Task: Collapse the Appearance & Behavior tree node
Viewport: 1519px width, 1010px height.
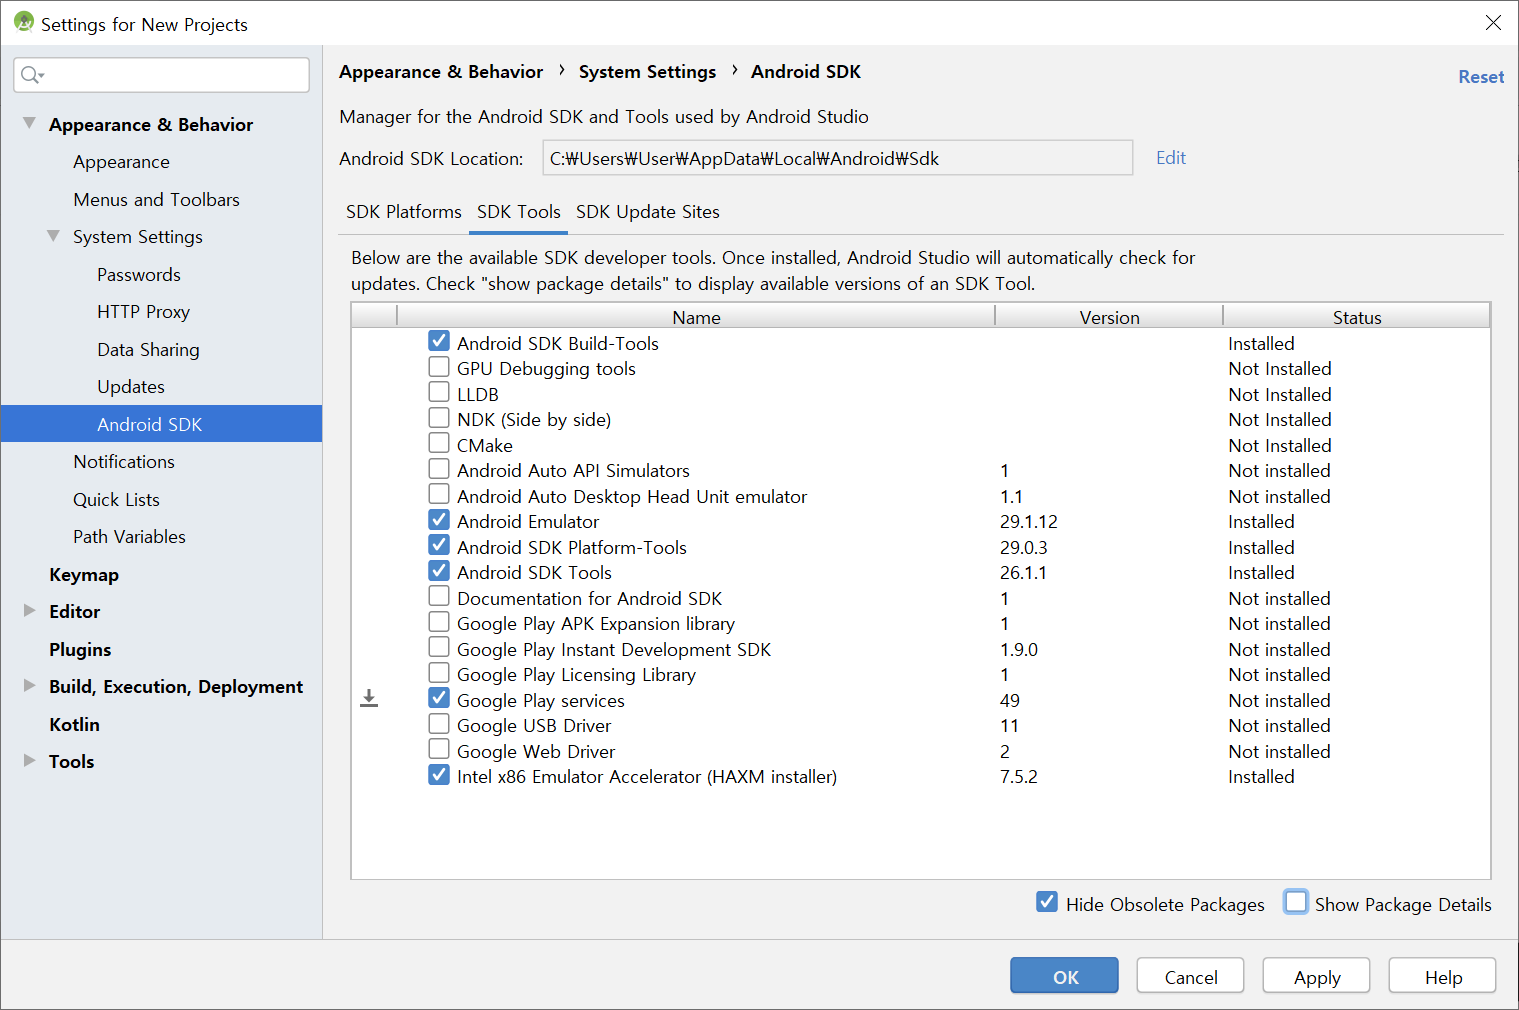Action: [29, 123]
